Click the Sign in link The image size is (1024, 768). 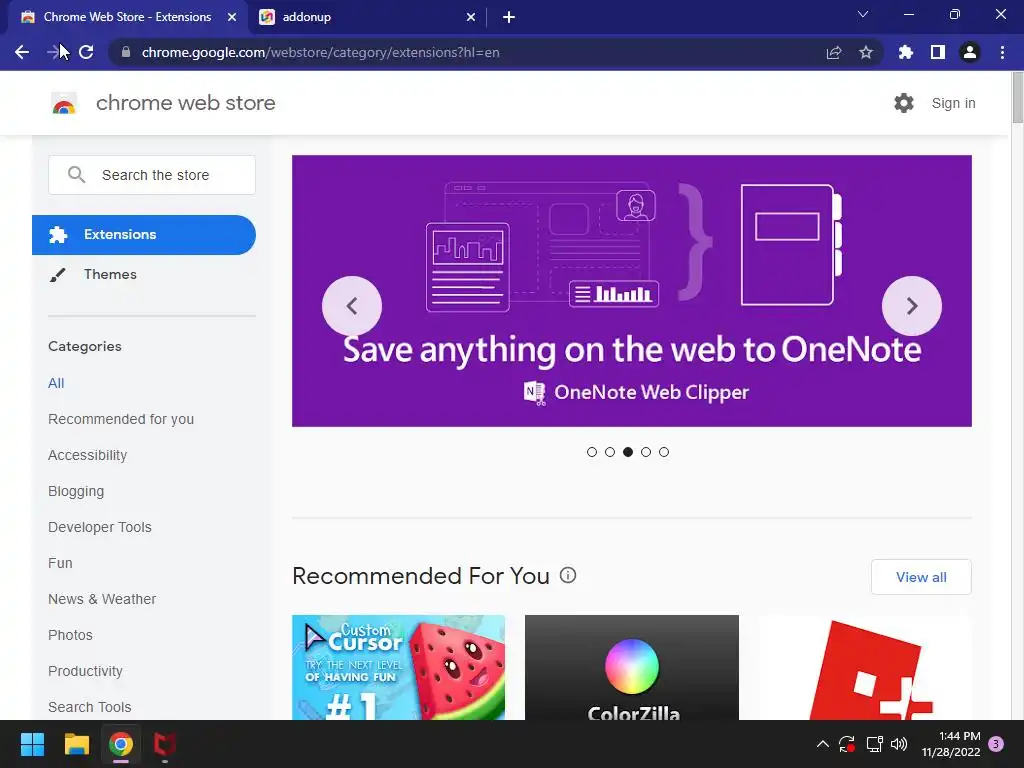(x=953, y=103)
